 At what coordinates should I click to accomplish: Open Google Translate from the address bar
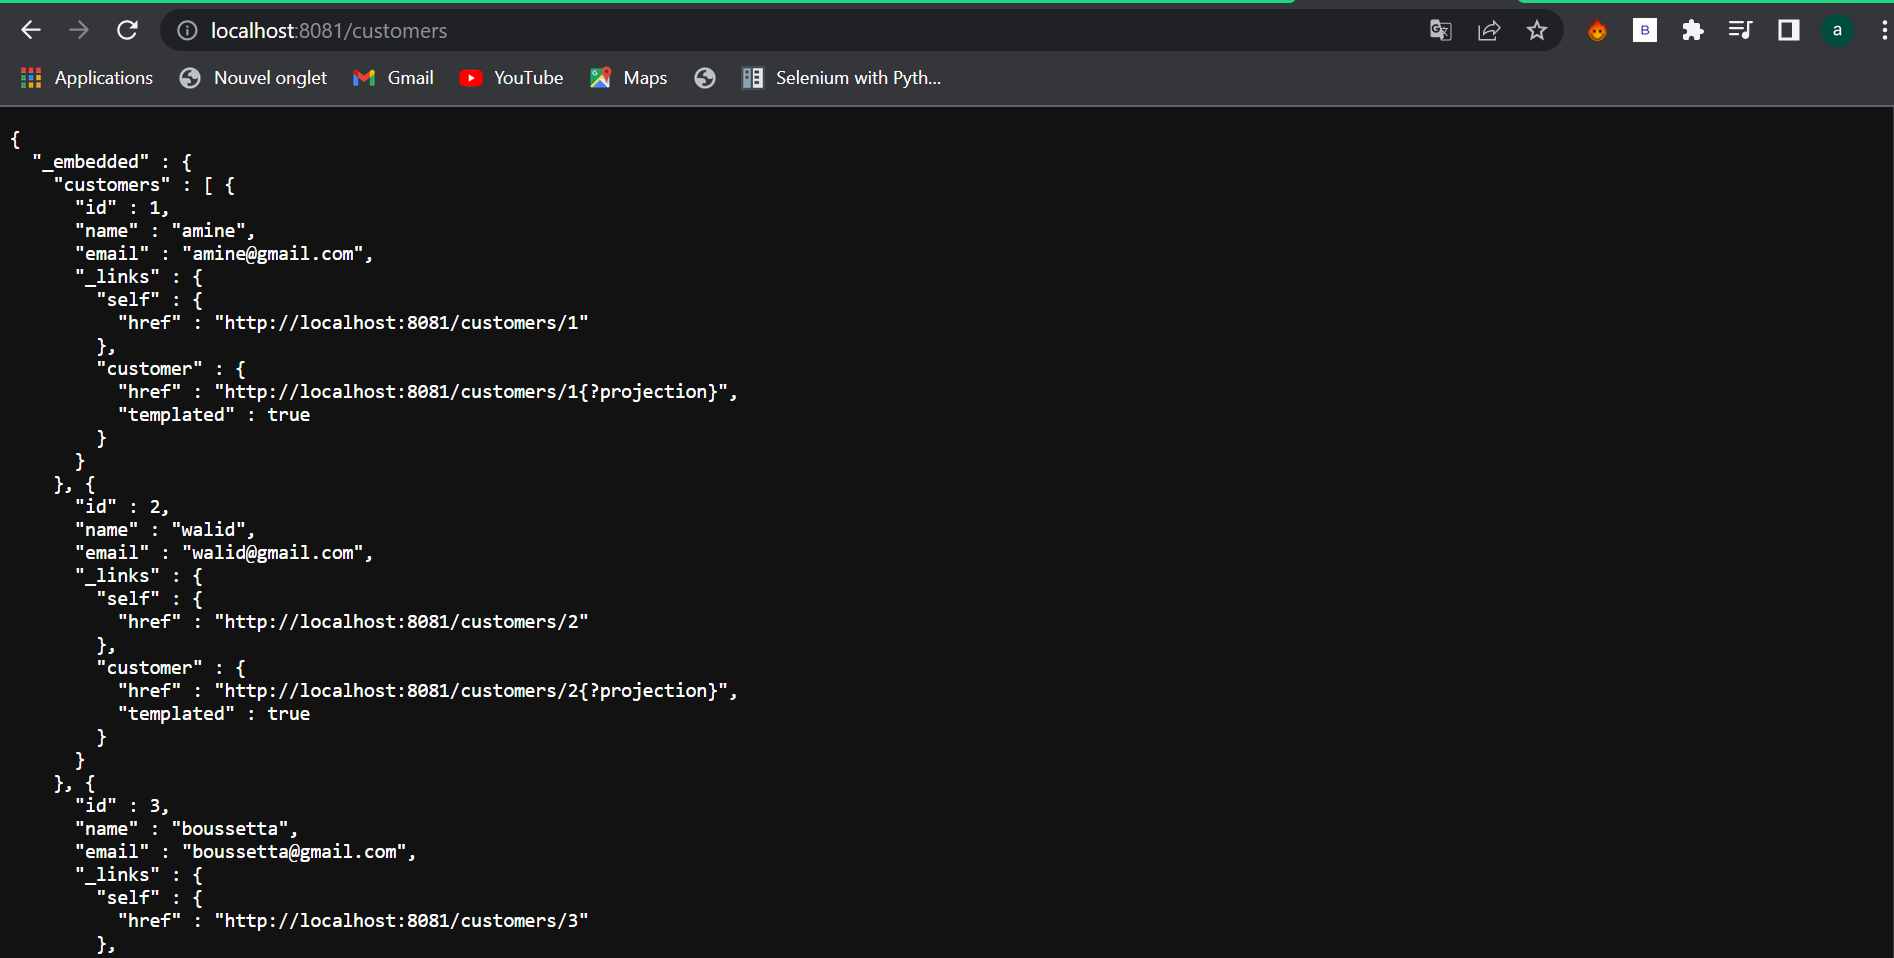1440,30
